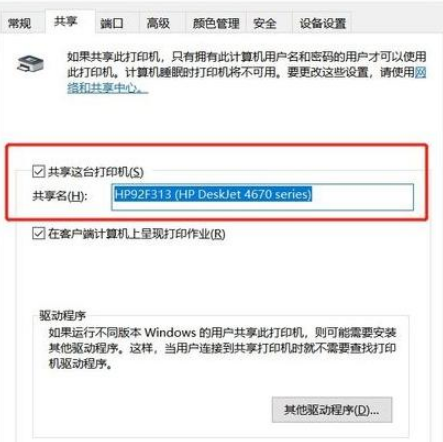The image size is (443, 442).
Task: Open the 端口 tab
Action: coord(112,23)
